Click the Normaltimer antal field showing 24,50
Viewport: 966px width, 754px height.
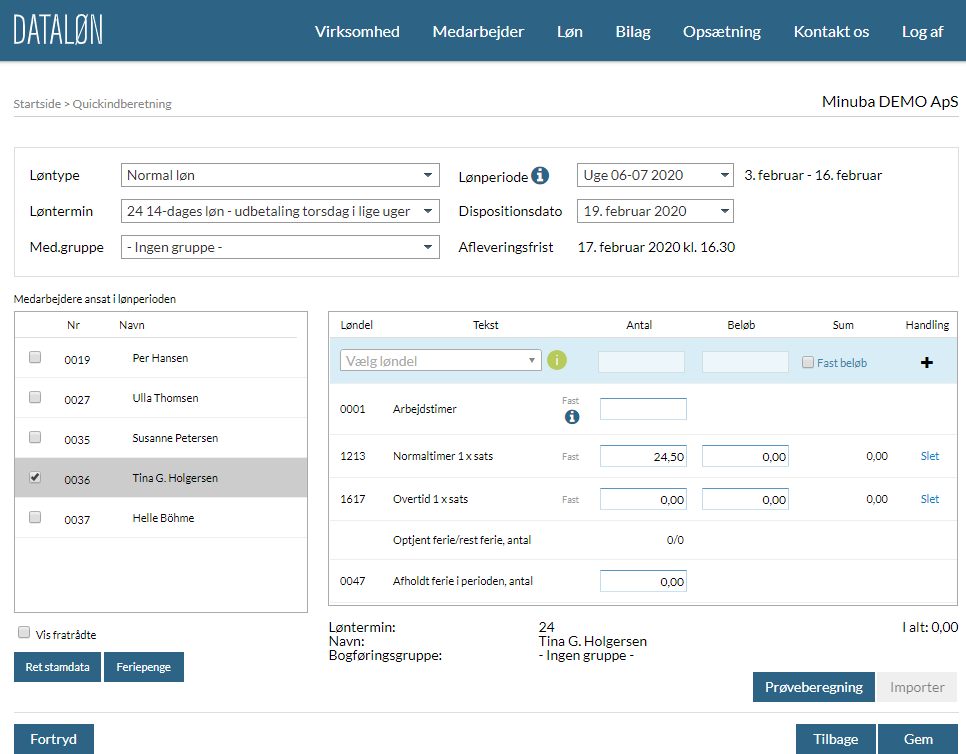tap(643, 456)
